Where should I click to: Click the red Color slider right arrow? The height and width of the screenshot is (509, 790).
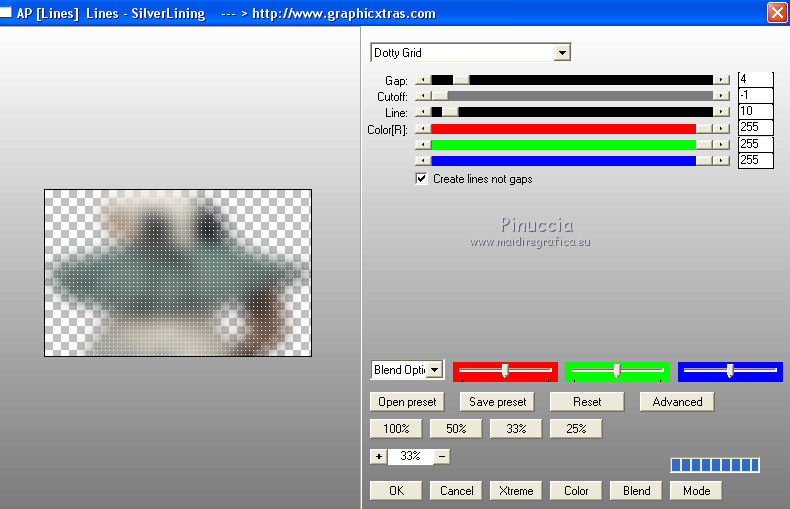click(721, 129)
